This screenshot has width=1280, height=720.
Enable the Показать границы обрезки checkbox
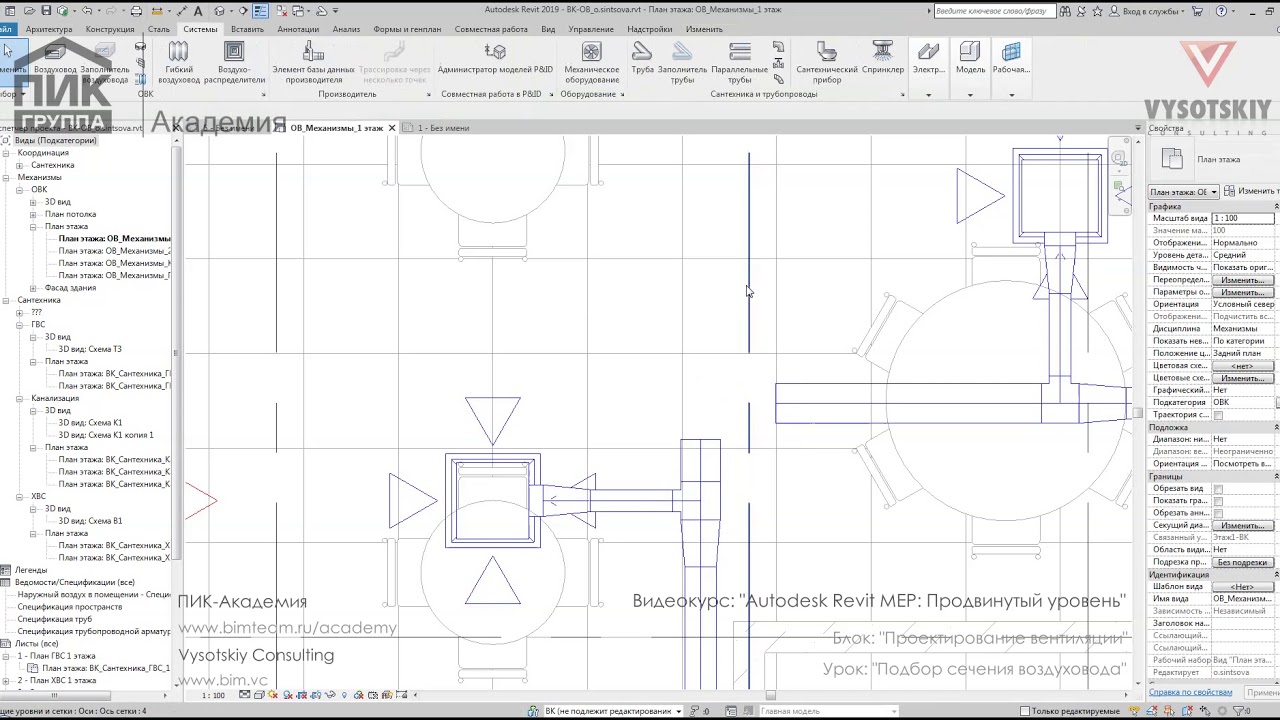(x=1218, y=501)
